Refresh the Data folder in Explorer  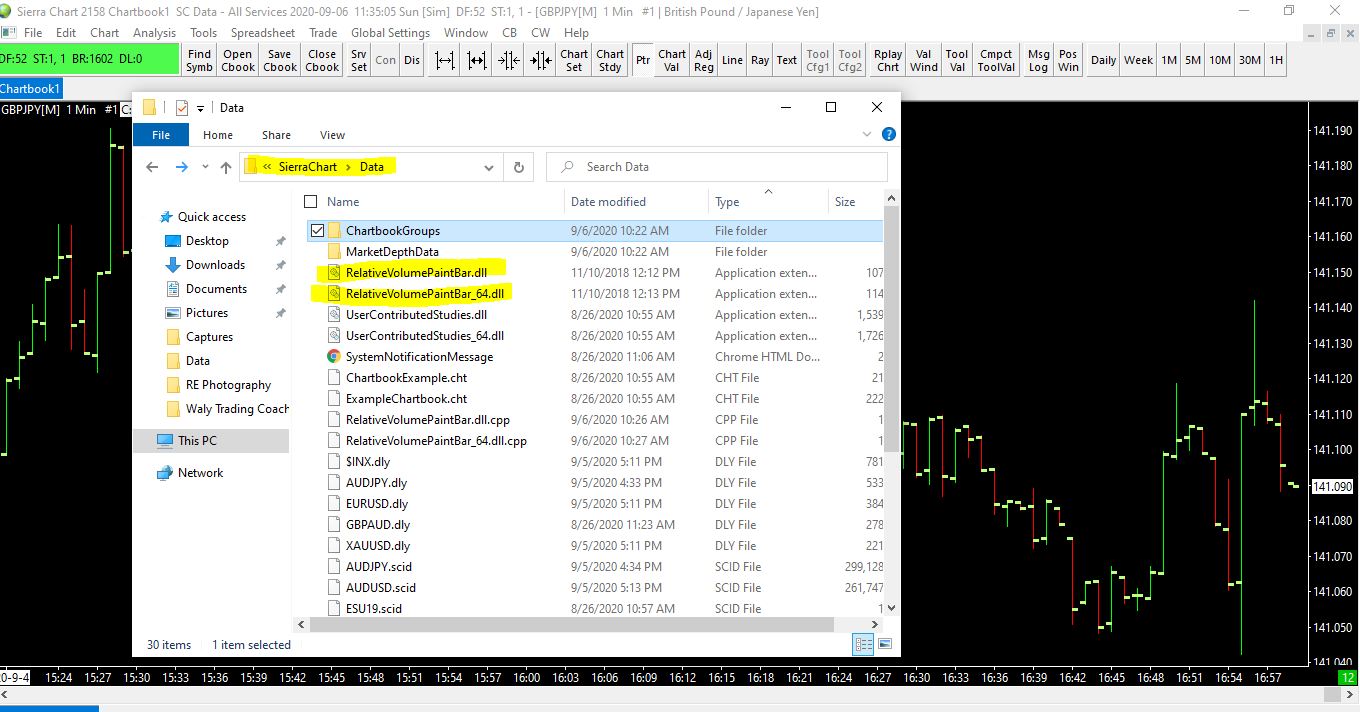coord(518,167)
